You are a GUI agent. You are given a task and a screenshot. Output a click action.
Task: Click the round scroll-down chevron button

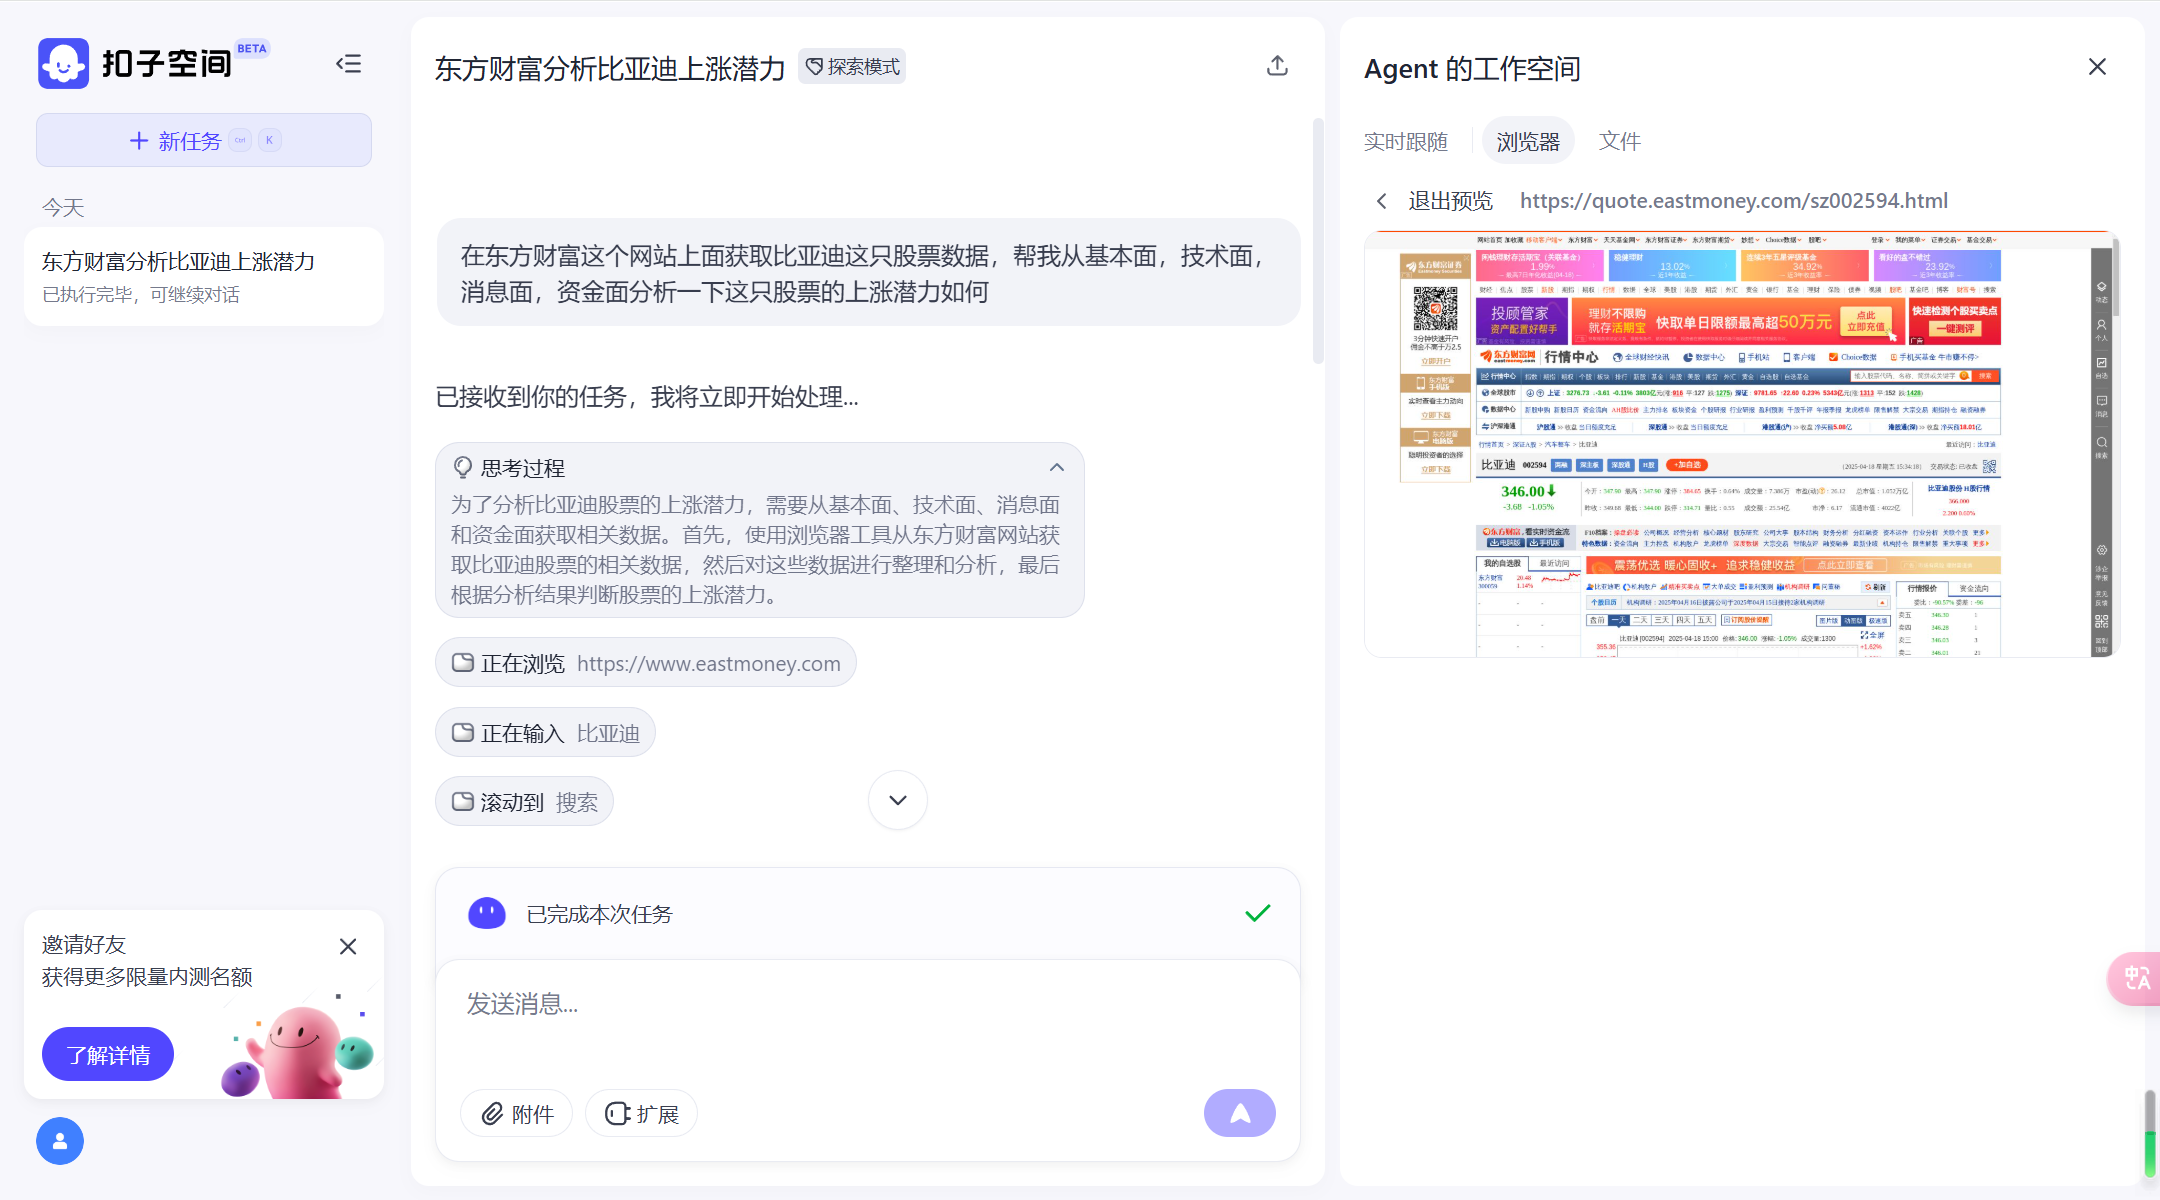tap(897, 800)
